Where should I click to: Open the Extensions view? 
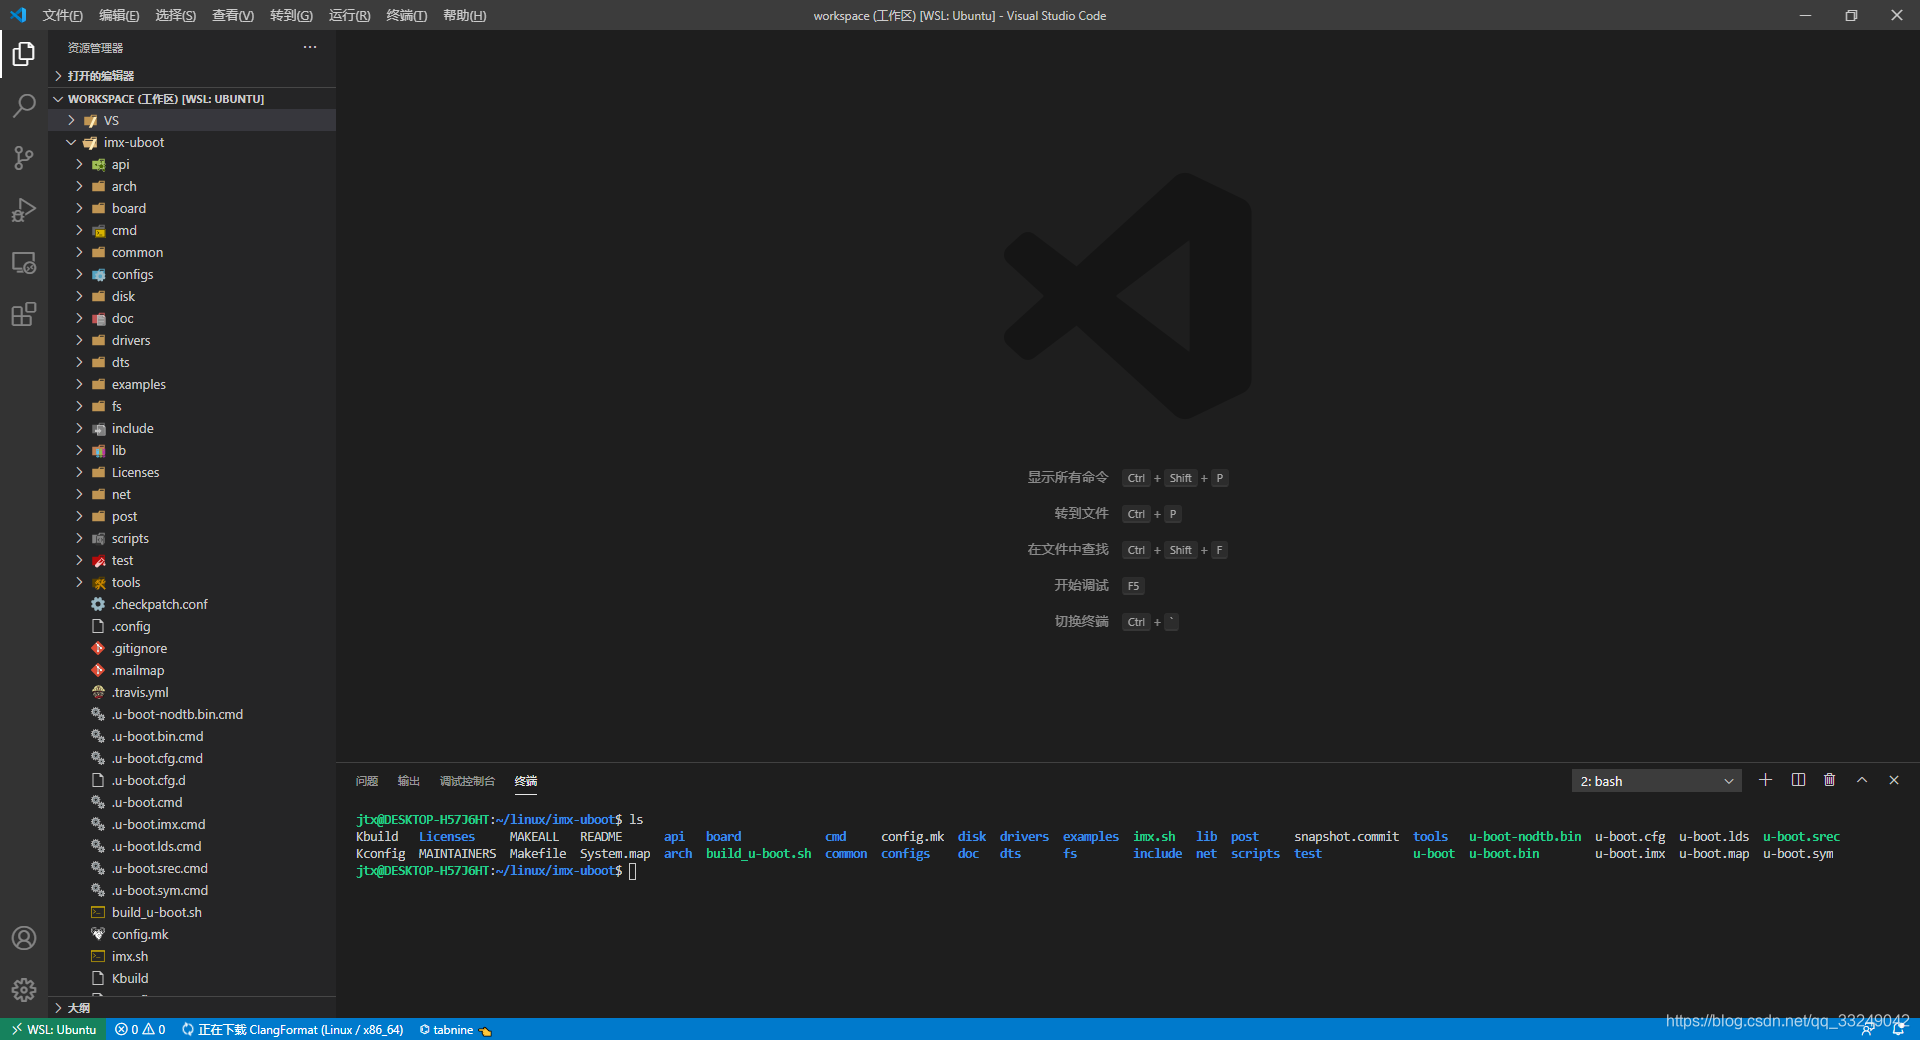click(24, 315)
